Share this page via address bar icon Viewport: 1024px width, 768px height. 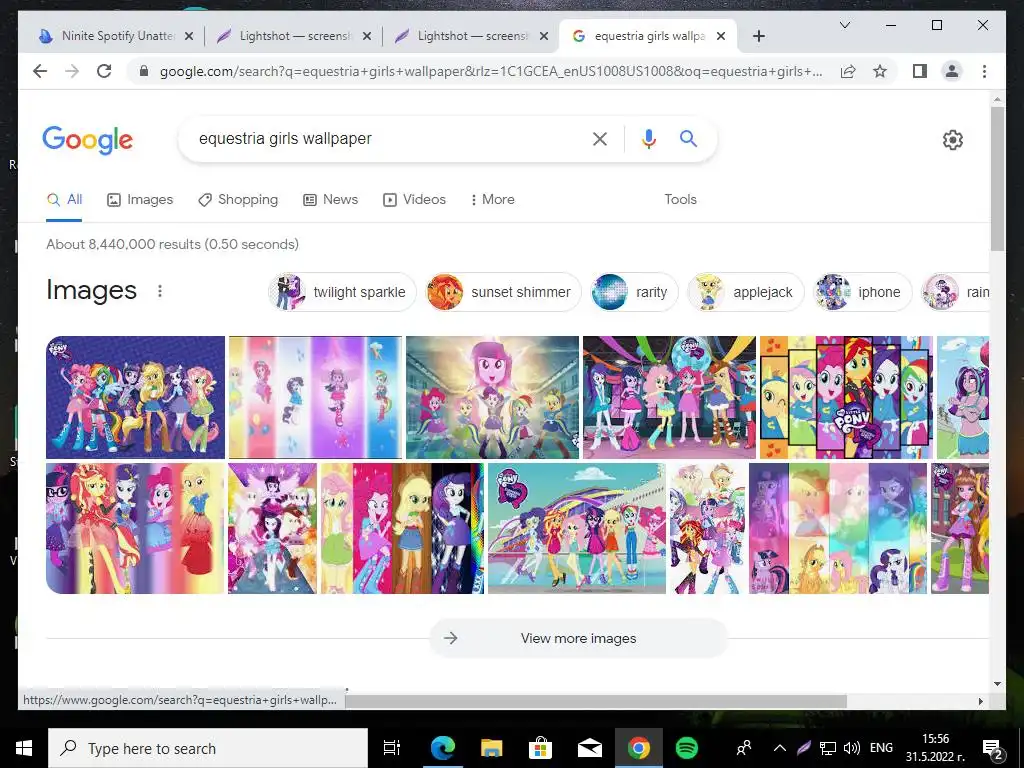(848, 71)
